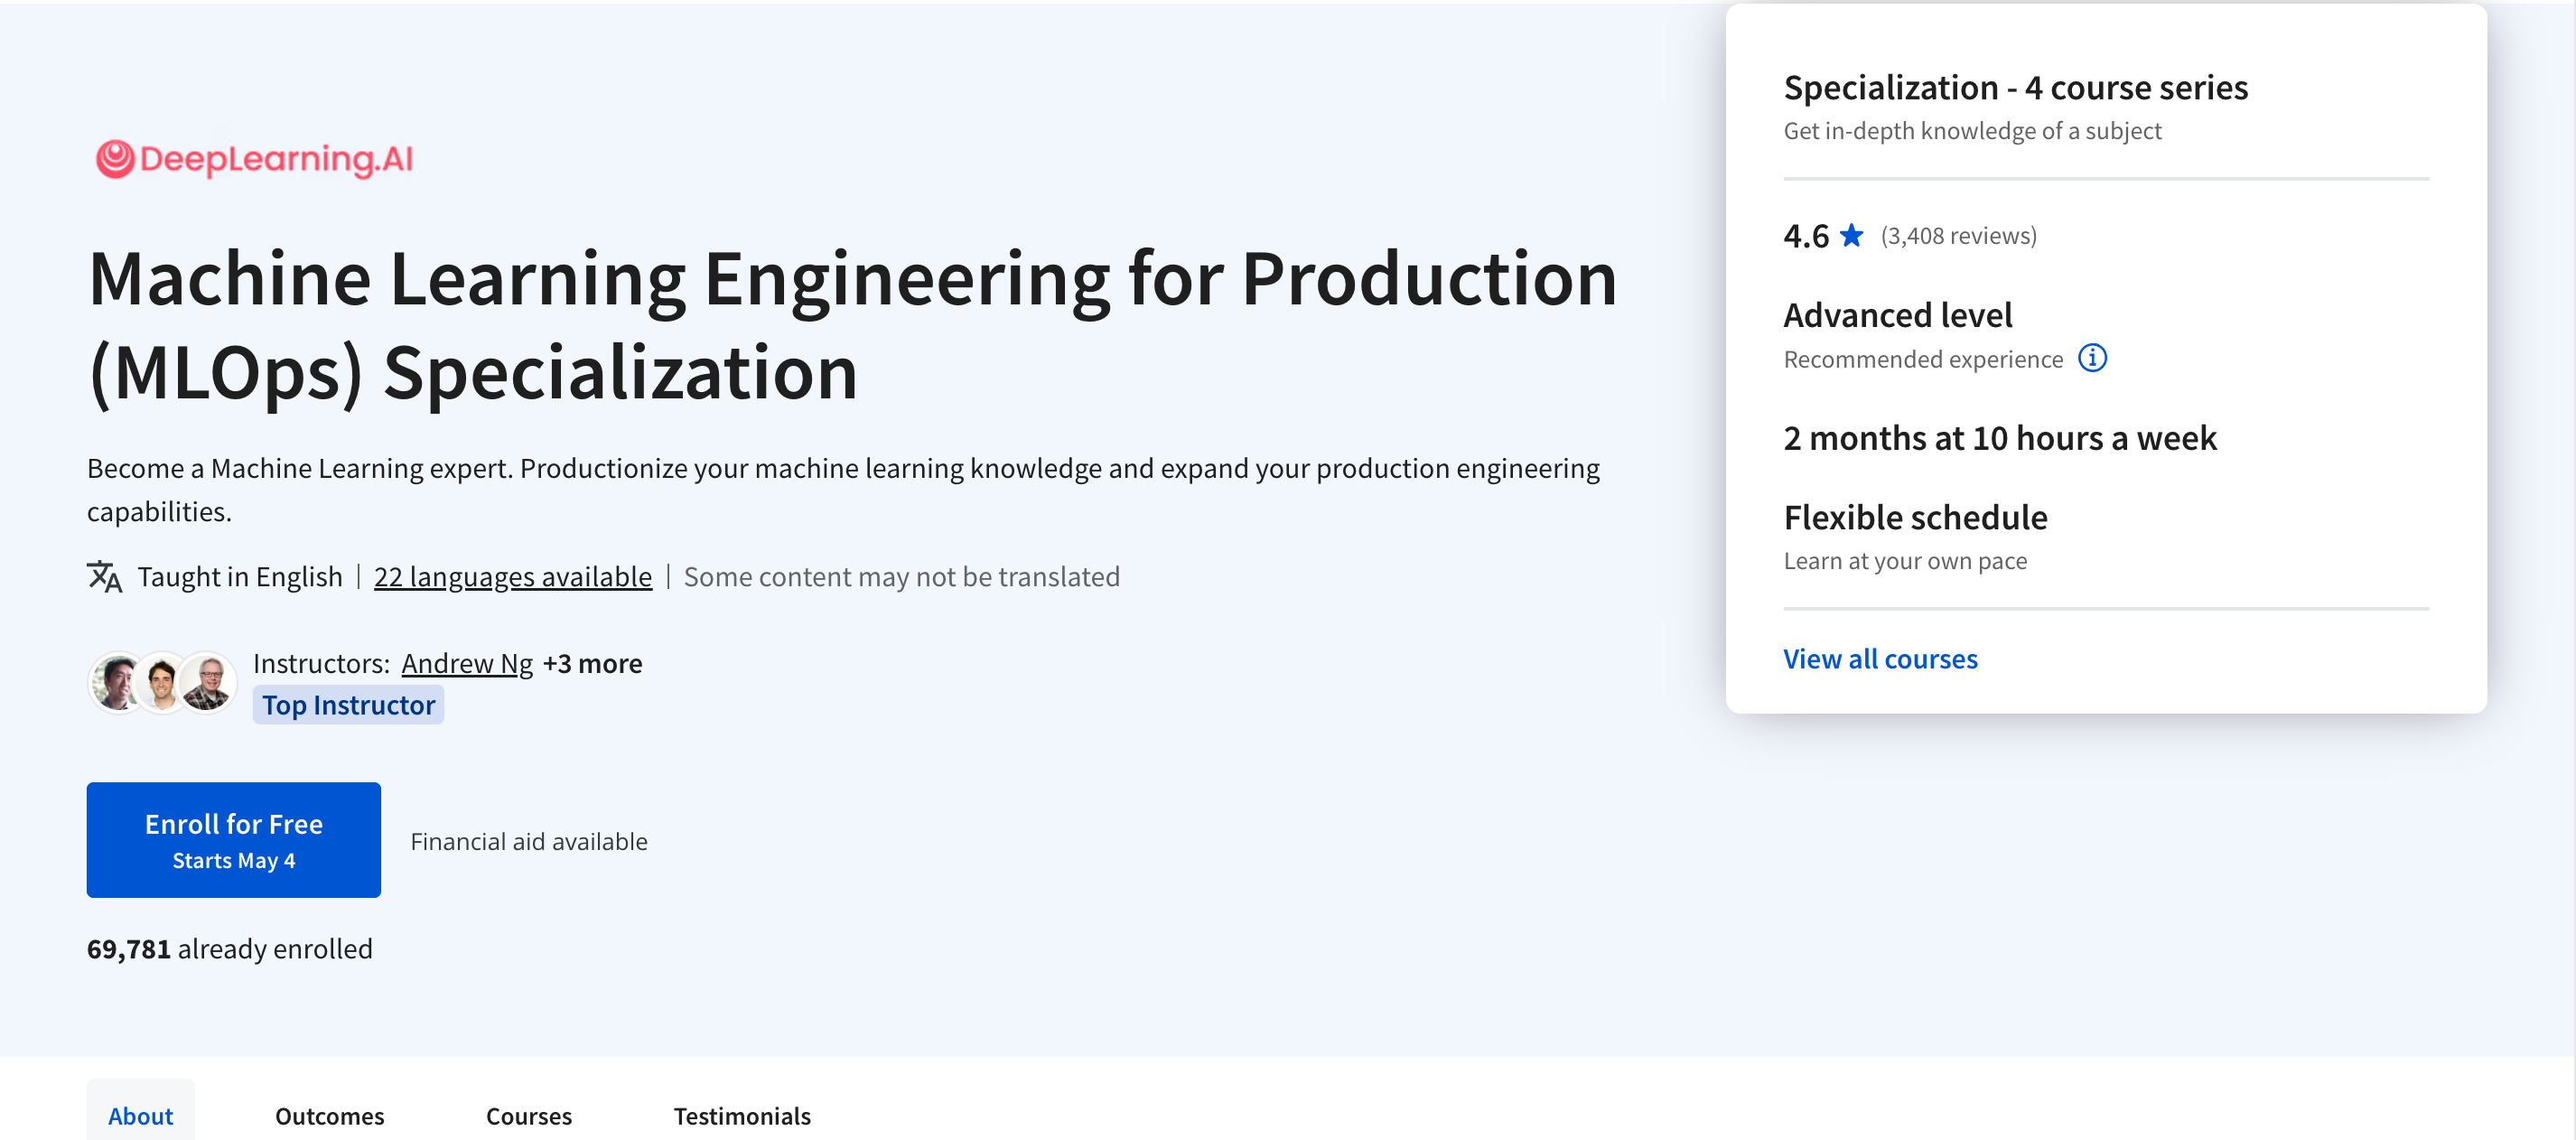Click the Recommended experience label
The height and width of the screenshot is (1140, 2576).
tap(1923, 359)
